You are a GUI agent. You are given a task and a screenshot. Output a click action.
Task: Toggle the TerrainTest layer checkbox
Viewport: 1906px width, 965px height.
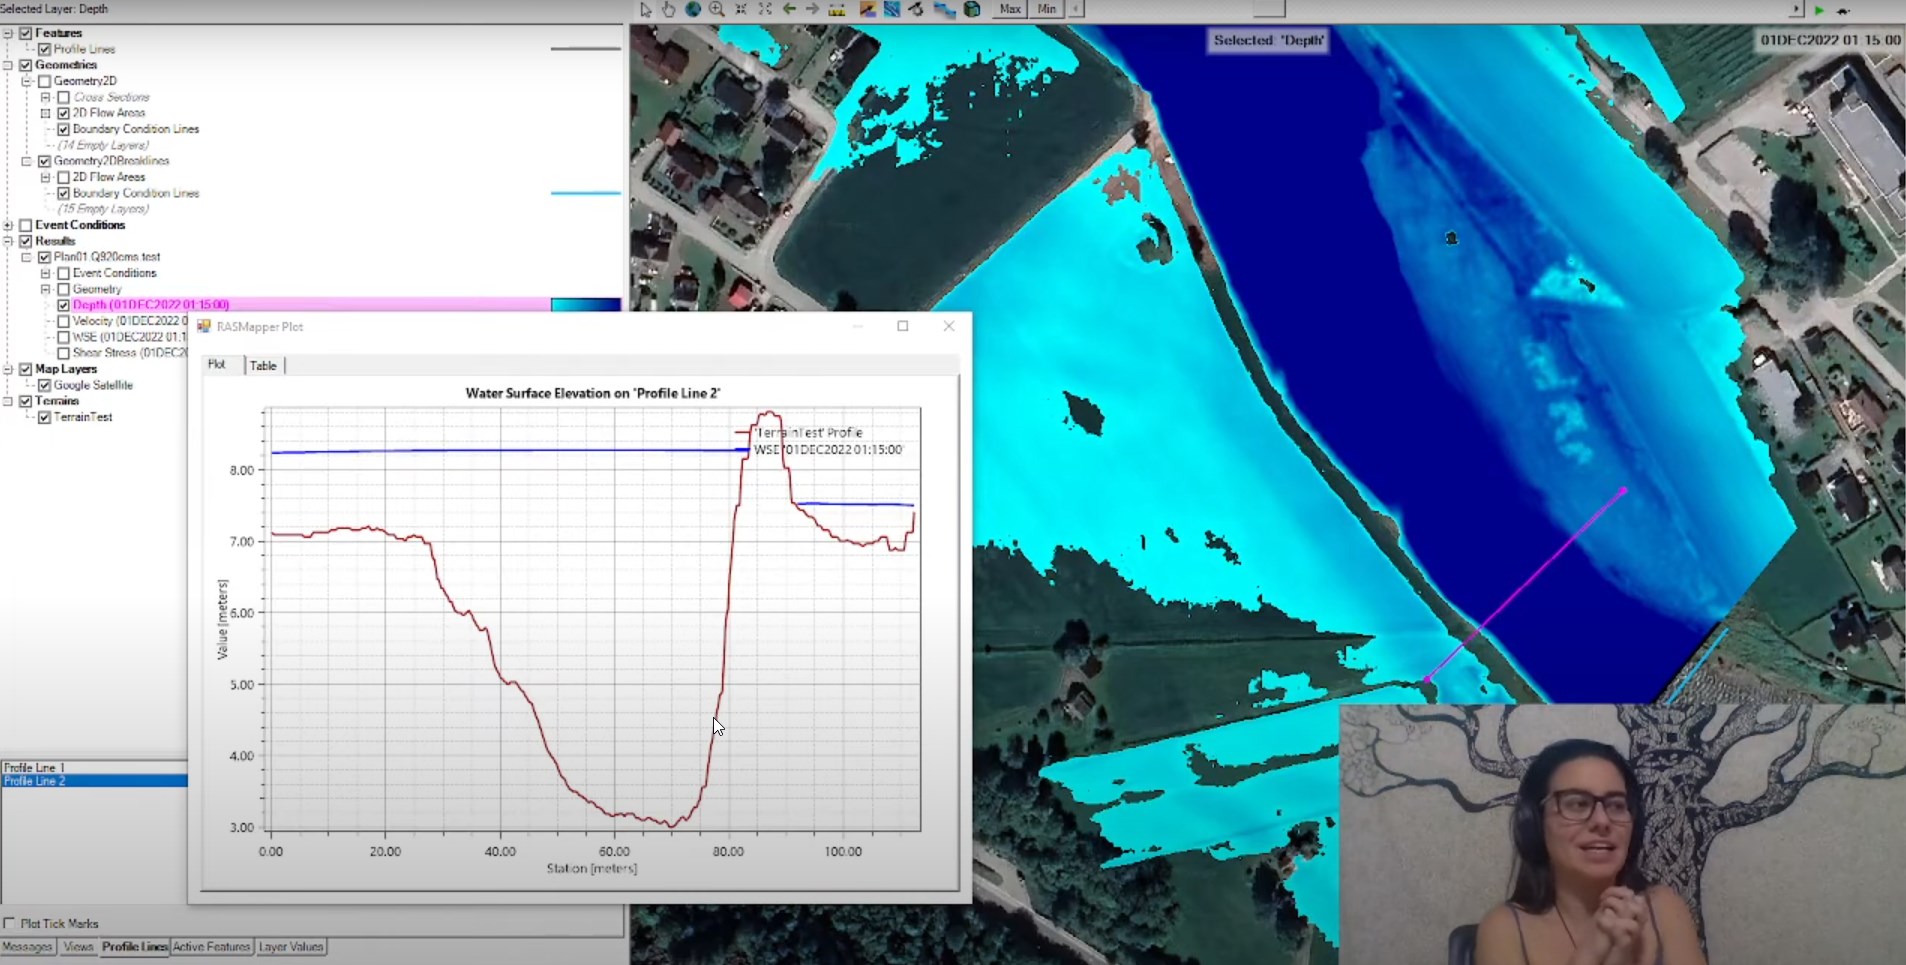tap(44, 417)
